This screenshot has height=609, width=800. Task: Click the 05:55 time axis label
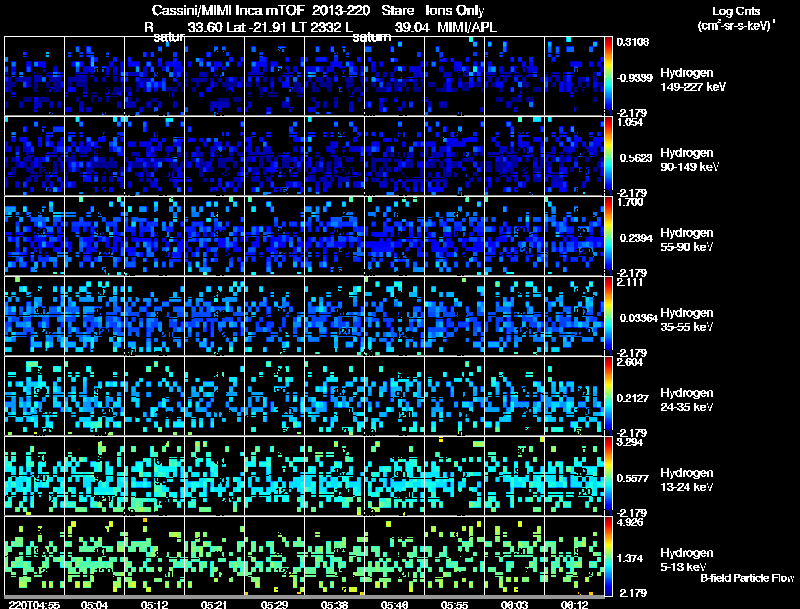[454, 605]
